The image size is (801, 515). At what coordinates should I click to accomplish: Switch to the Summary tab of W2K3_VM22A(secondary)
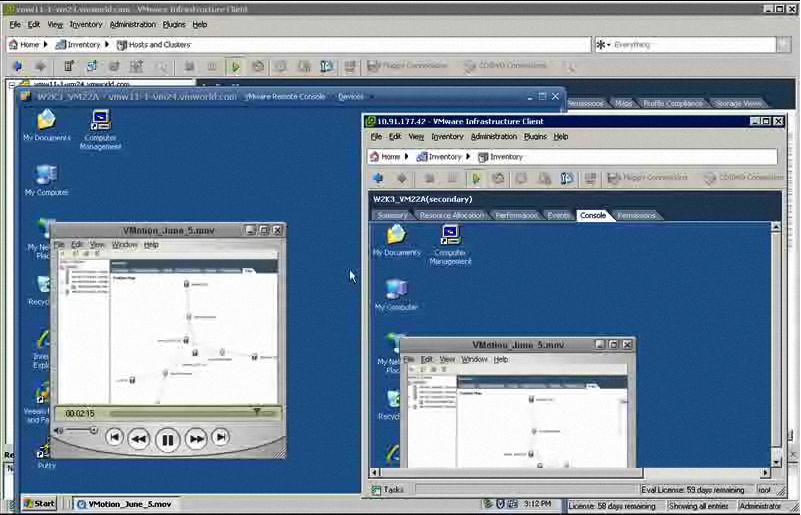click(392, 216)
